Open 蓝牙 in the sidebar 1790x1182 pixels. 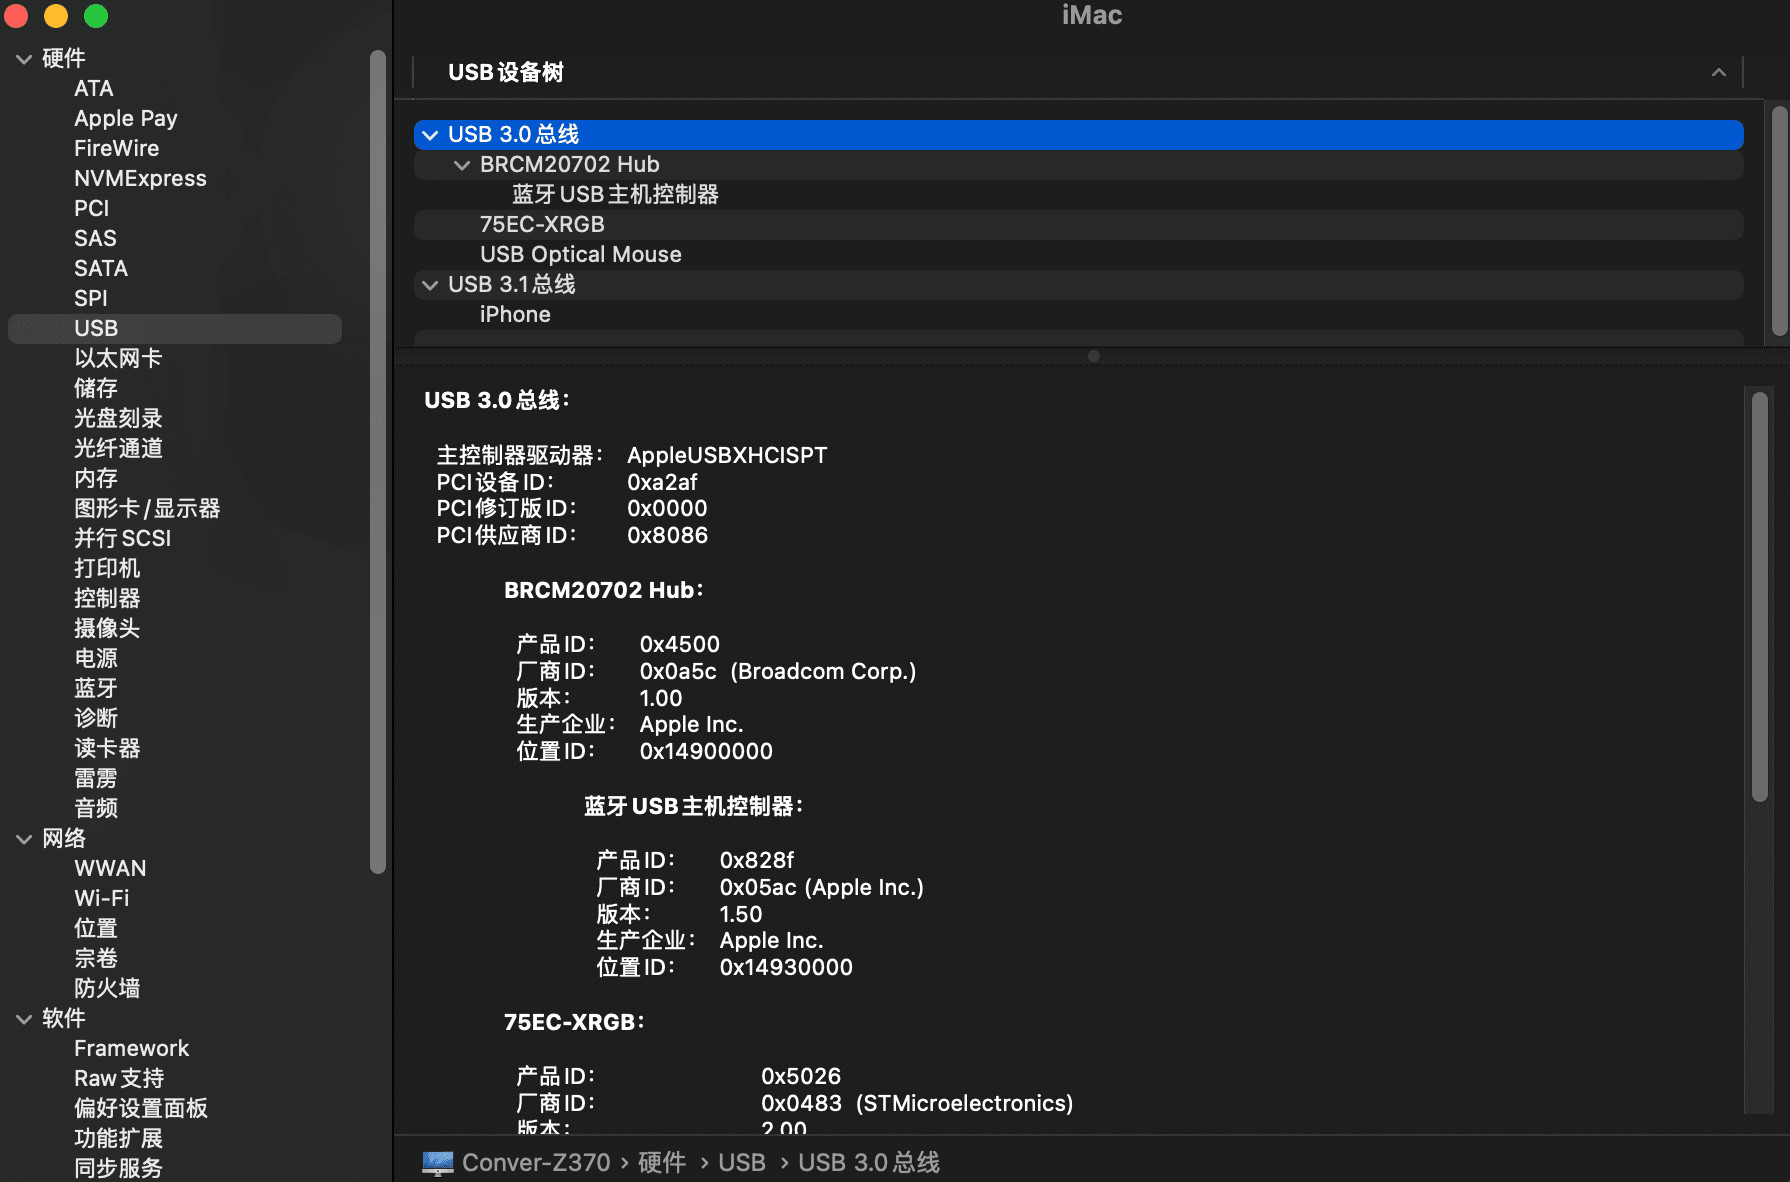pyautogui.click(x=96, y=688)
